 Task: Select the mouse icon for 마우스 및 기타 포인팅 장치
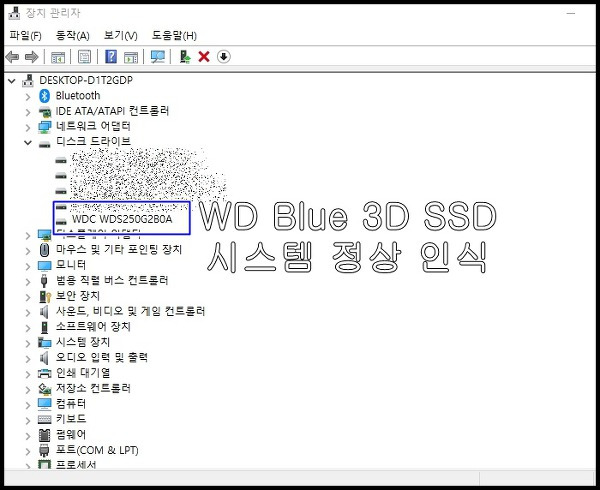coord(44,250)
